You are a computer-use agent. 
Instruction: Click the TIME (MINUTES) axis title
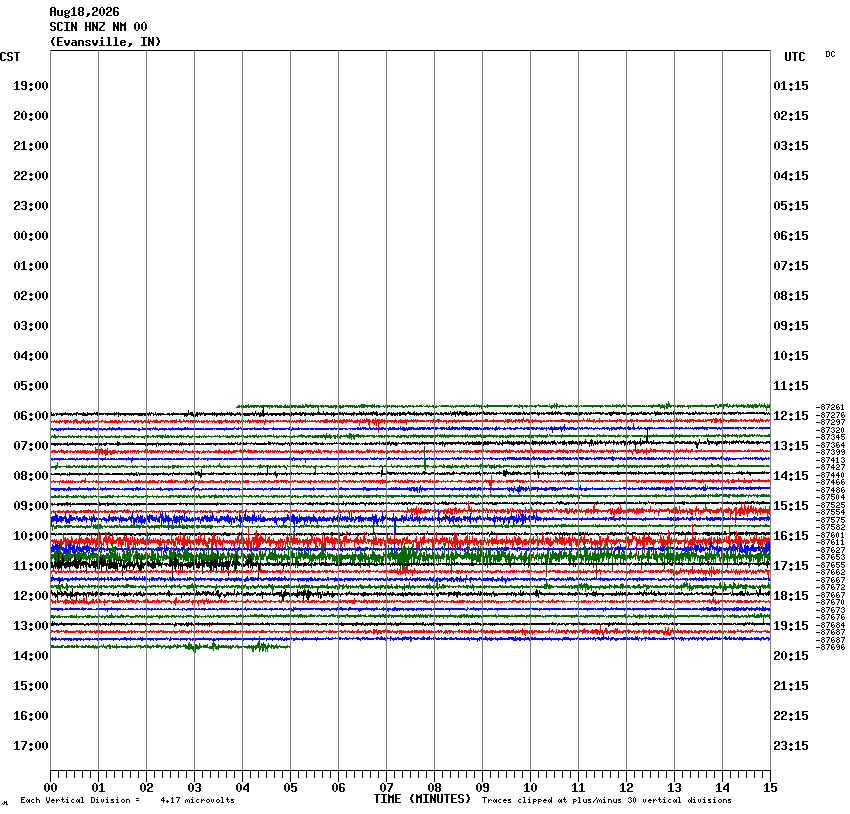tap(422, 799)
